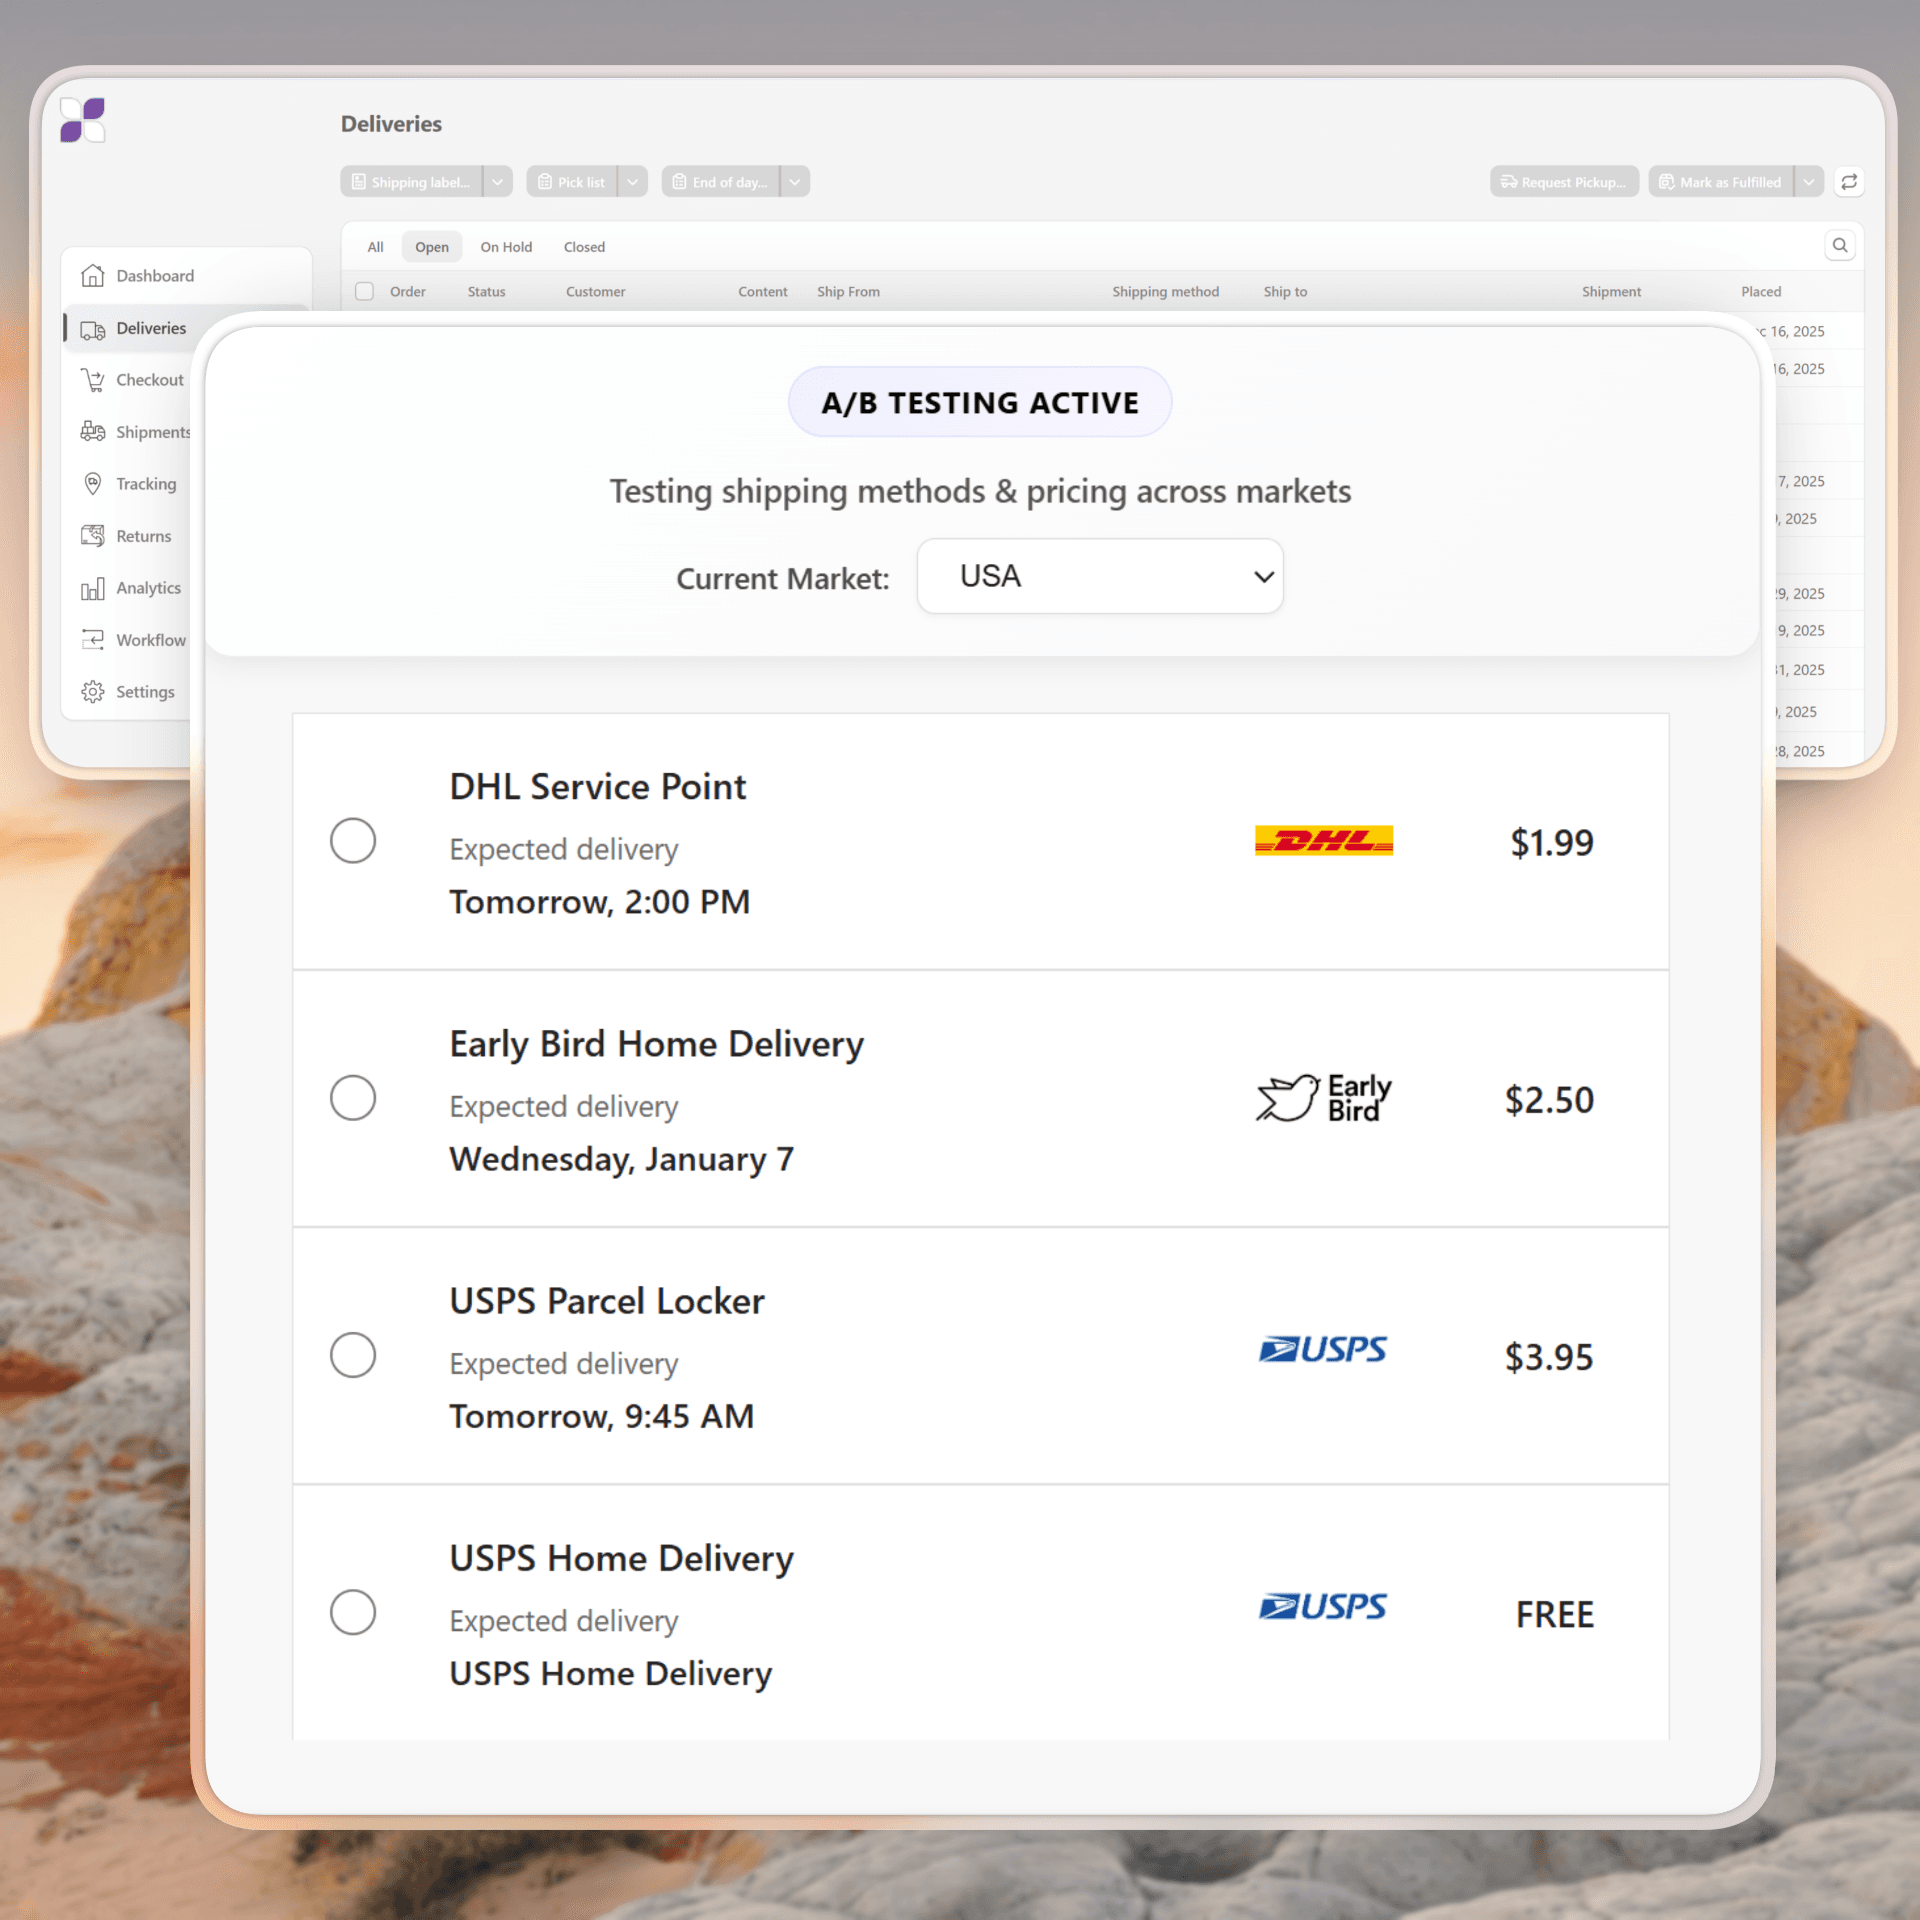Click the Request Pickup button
1920x1920 pixels.
click(x=1563, y=181)
